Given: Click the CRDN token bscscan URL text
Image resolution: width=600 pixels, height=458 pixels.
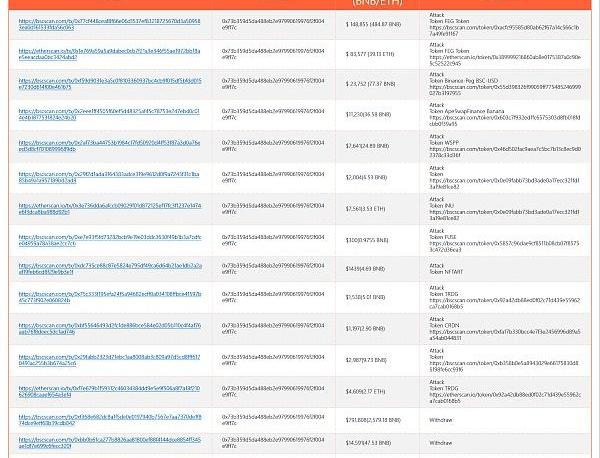Looking at the screenshot, I should [504, 334].
